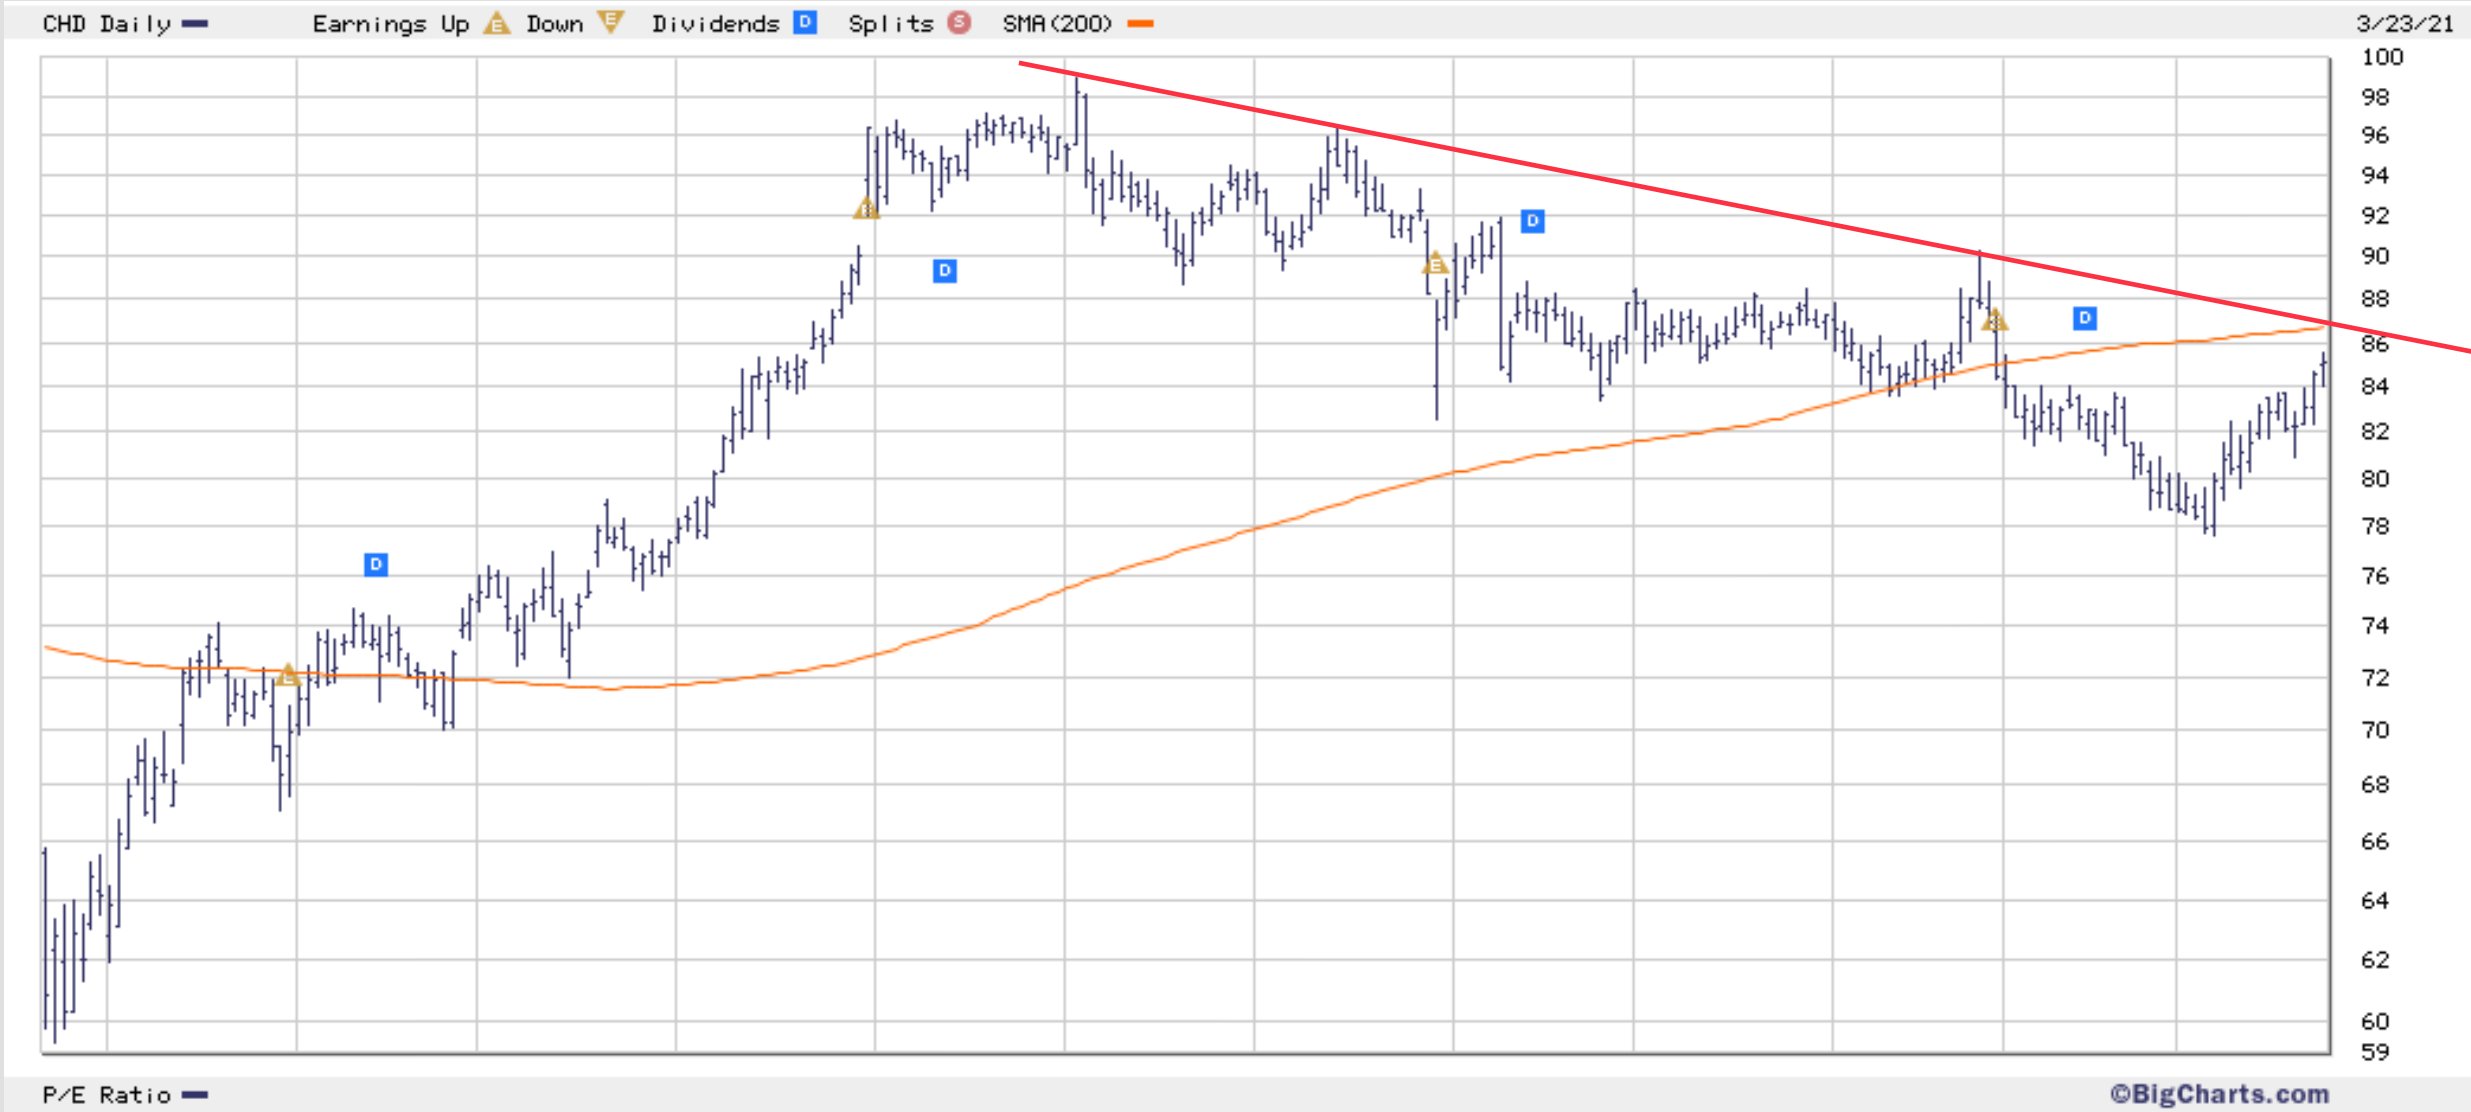Viewport: 2471px width, 1112px height.
Task: Select the third dividend D marker from left
Action: 1532,221
